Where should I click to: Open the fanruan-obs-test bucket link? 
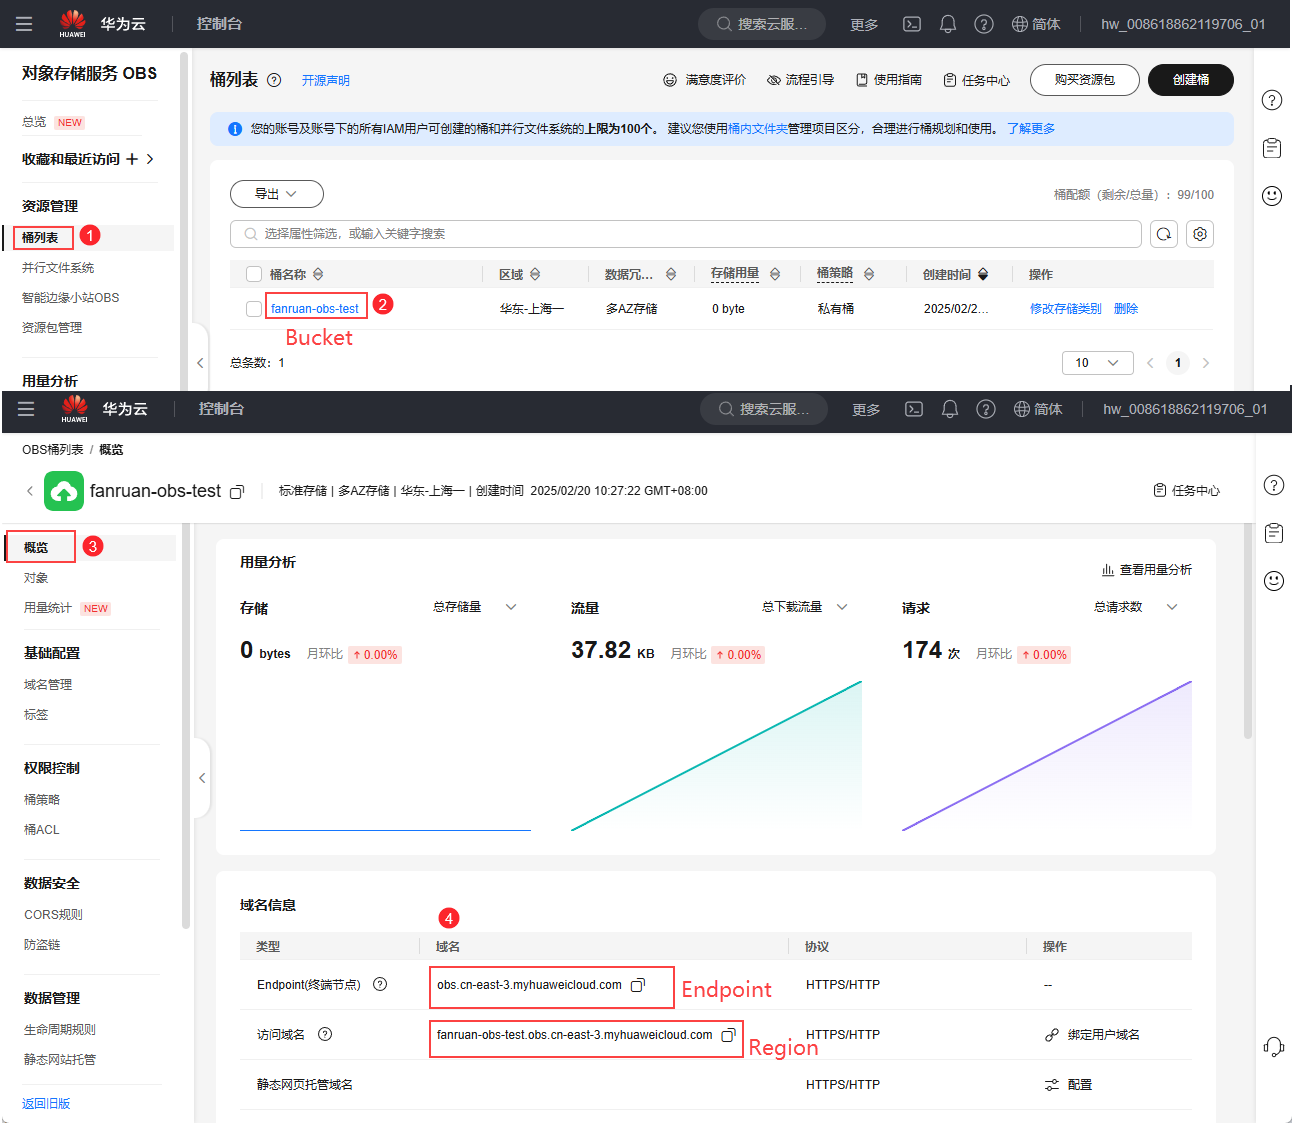[315, 309]
